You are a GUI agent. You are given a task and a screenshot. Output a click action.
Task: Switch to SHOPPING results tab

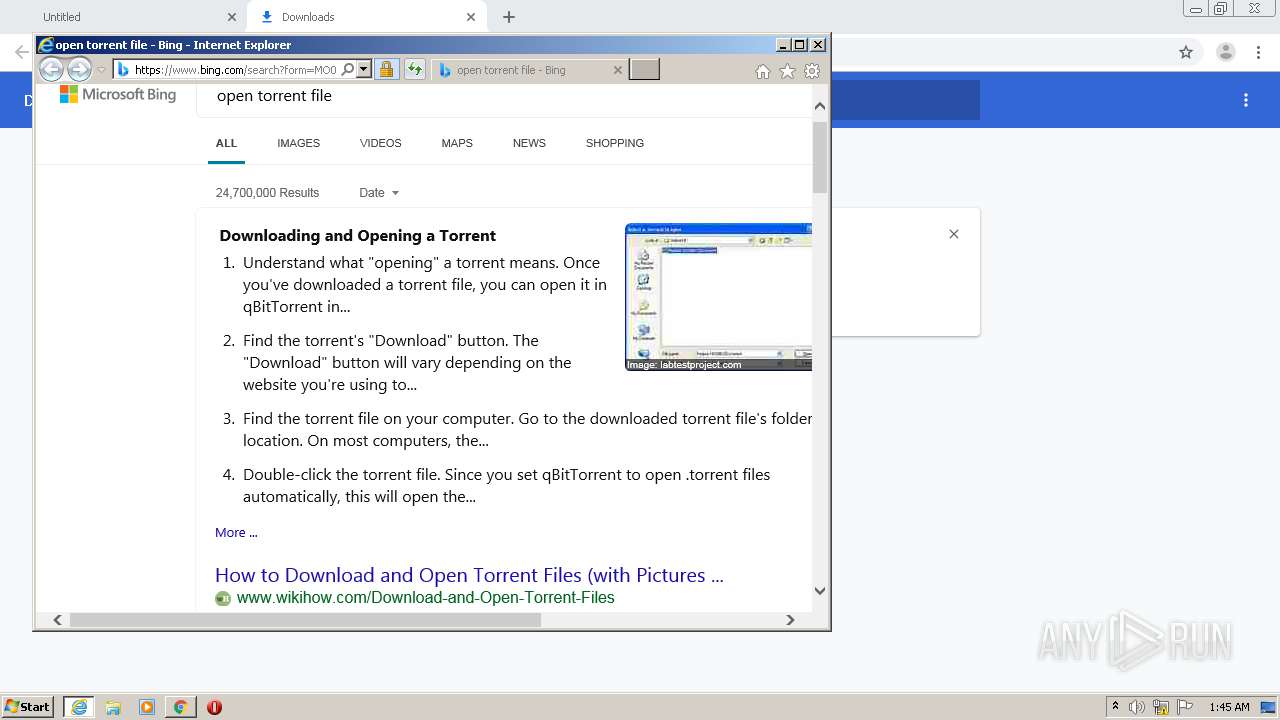(x=615, y=143)
